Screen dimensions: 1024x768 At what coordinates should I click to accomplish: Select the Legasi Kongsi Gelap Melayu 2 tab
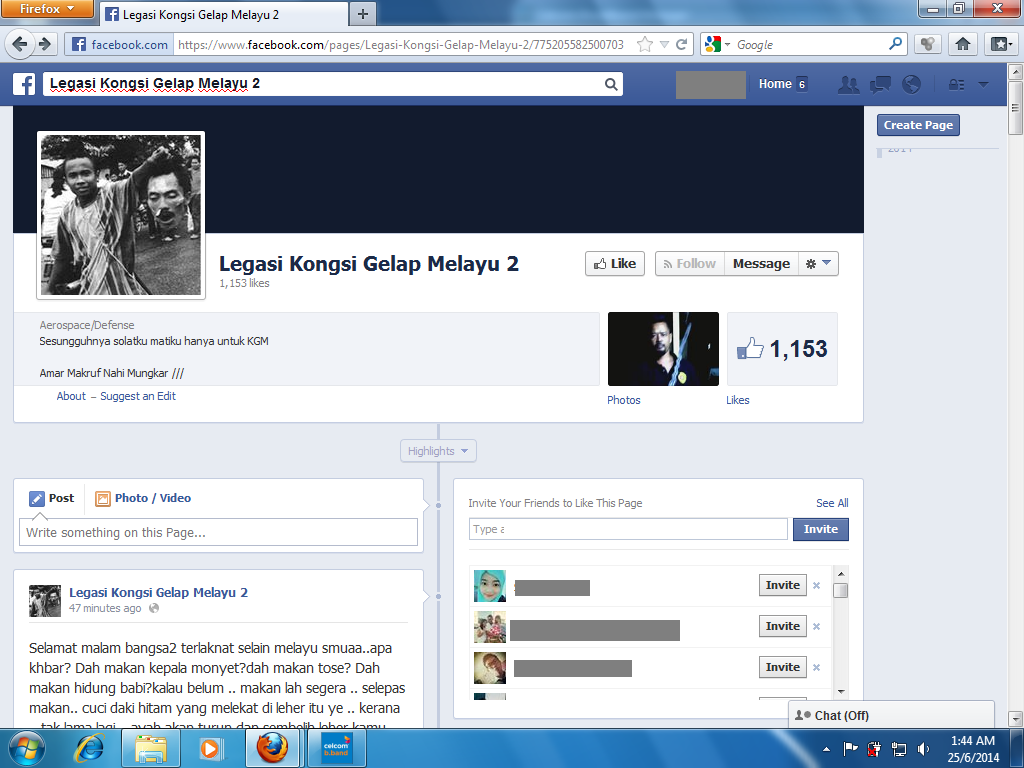223,14
